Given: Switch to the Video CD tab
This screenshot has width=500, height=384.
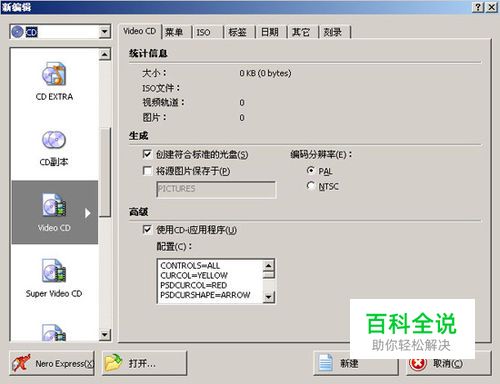Looking at the screenshot, I should point(140,31).
